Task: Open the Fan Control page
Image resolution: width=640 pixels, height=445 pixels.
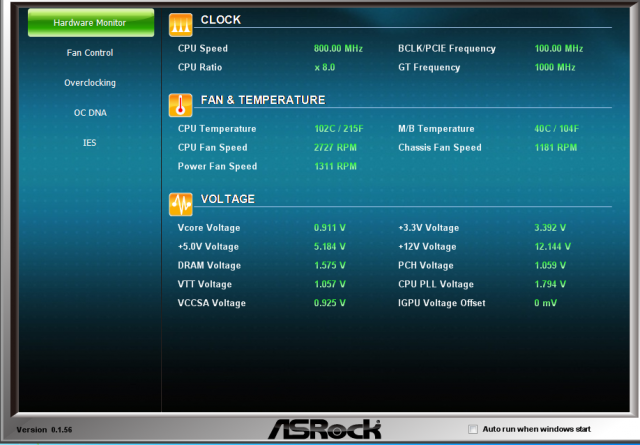Action: coord(90,53)
